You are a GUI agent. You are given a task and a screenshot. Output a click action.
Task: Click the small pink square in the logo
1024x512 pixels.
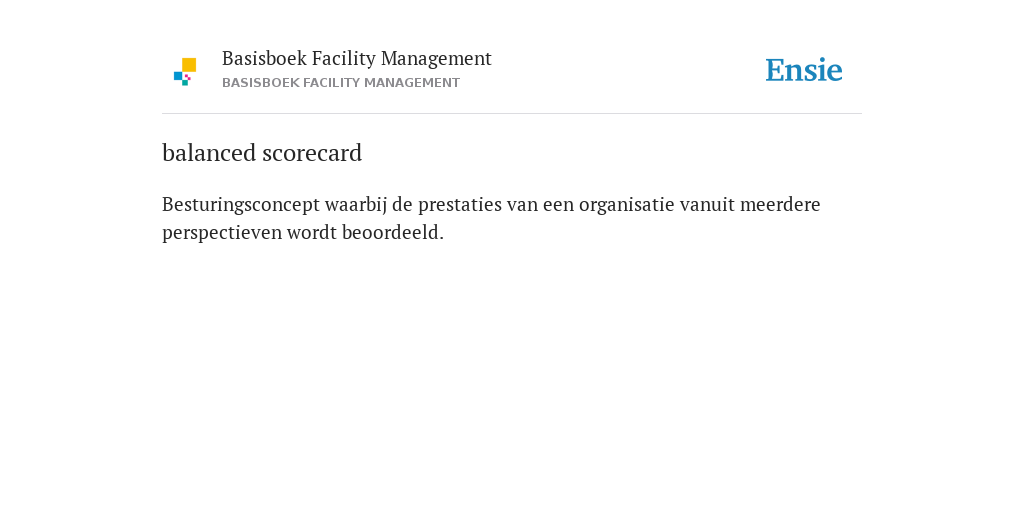(x=187, y=77)
